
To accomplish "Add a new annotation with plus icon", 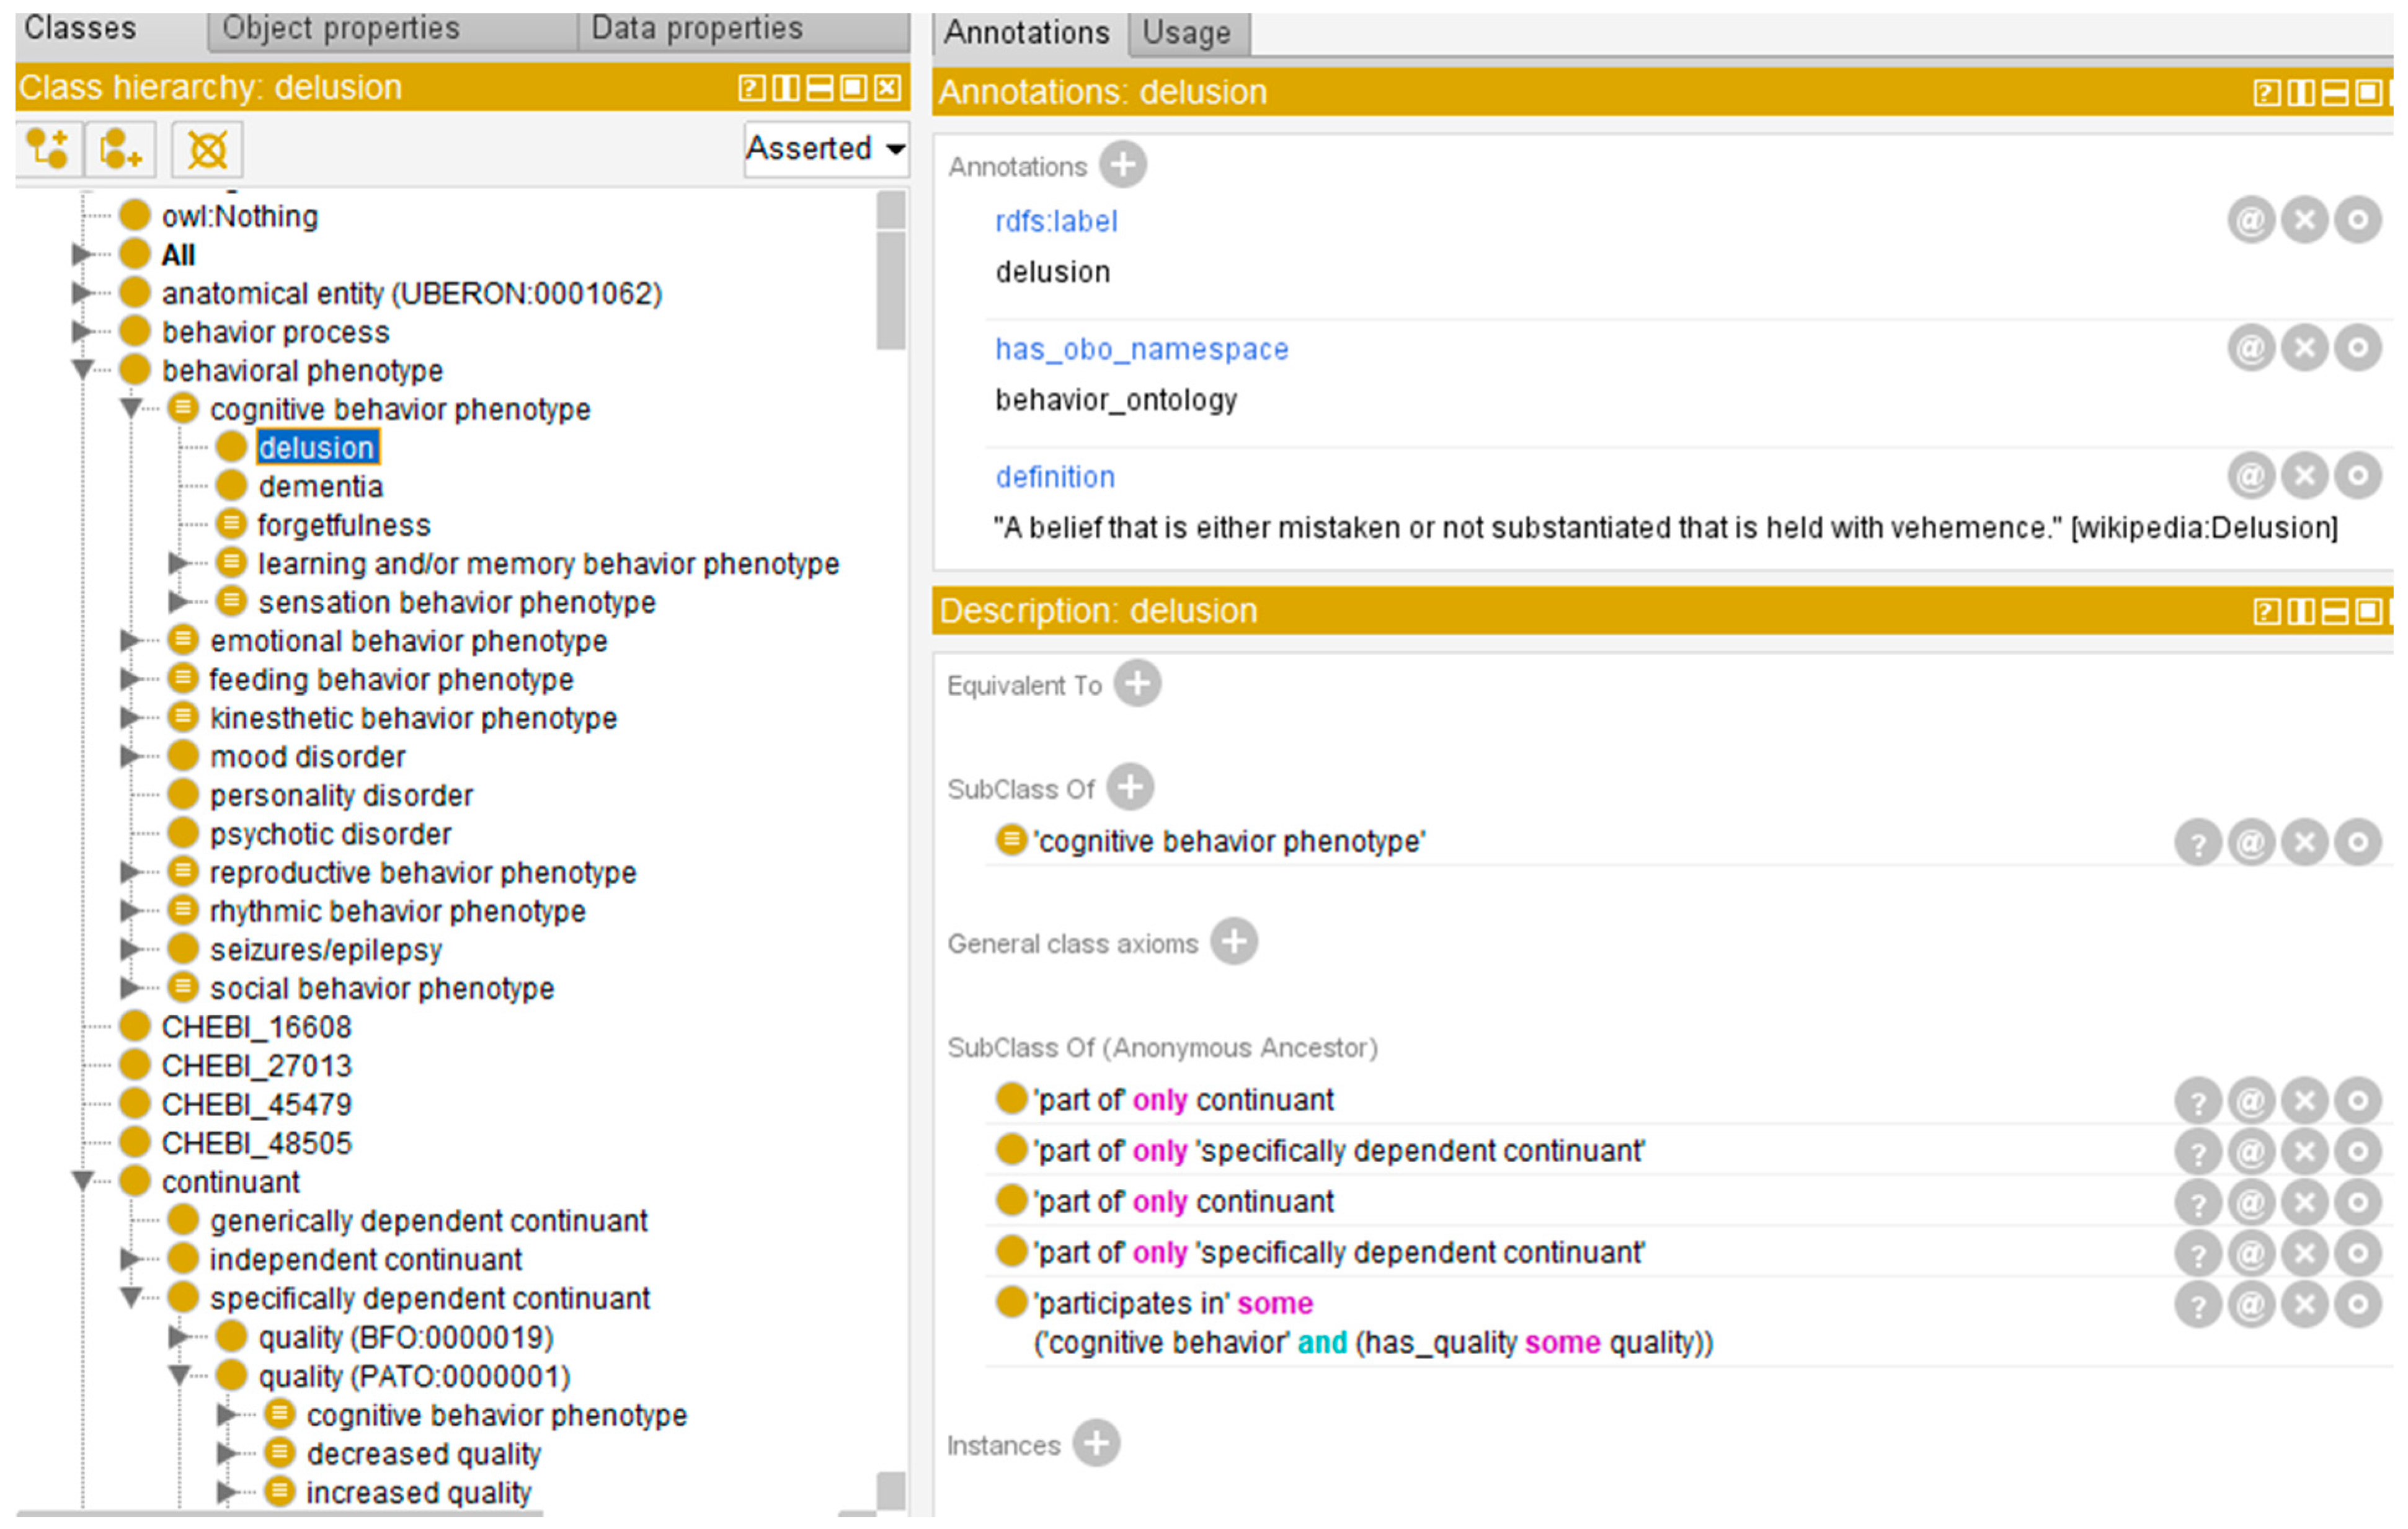I will click(1122, 165).
